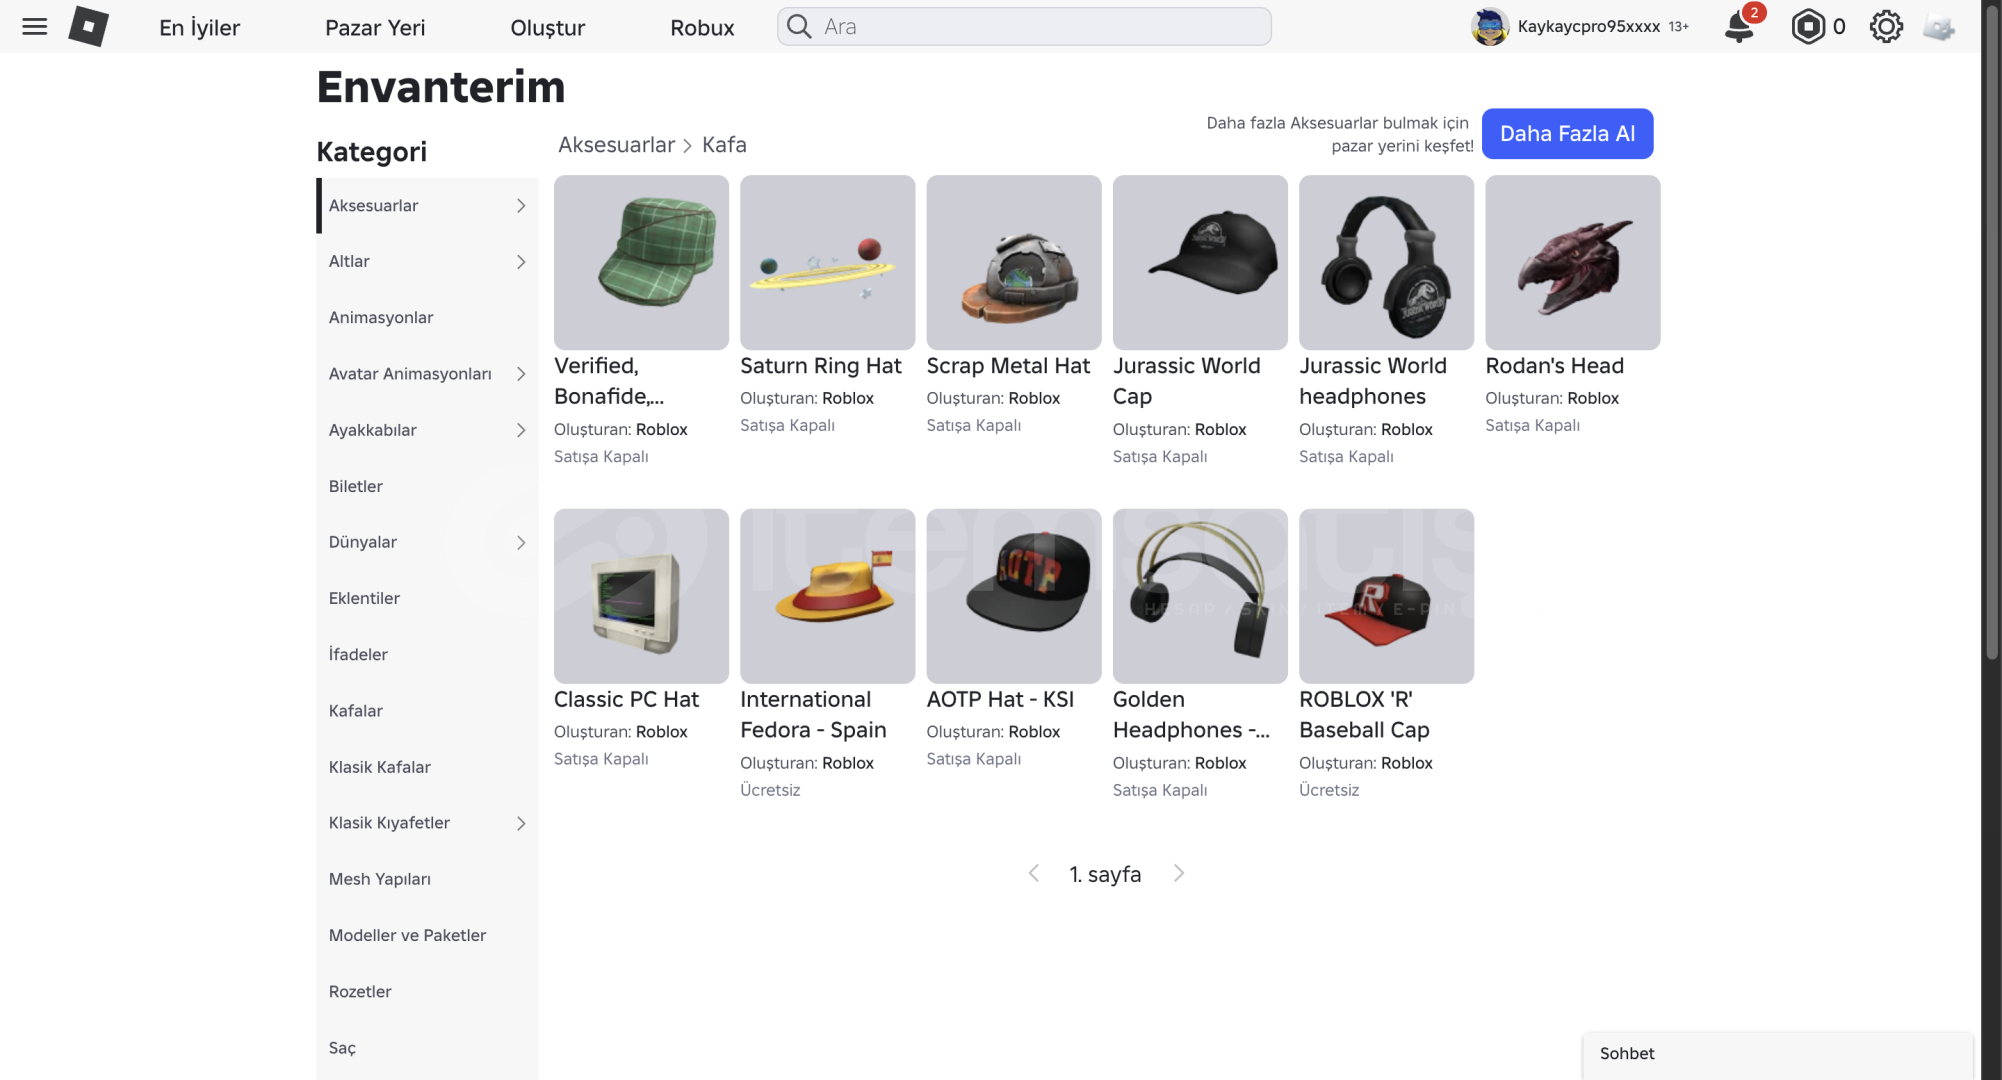Open En İyiler in the top navigation
The width and height of the screenshot is (2002, 1080).
coord(199,27)
